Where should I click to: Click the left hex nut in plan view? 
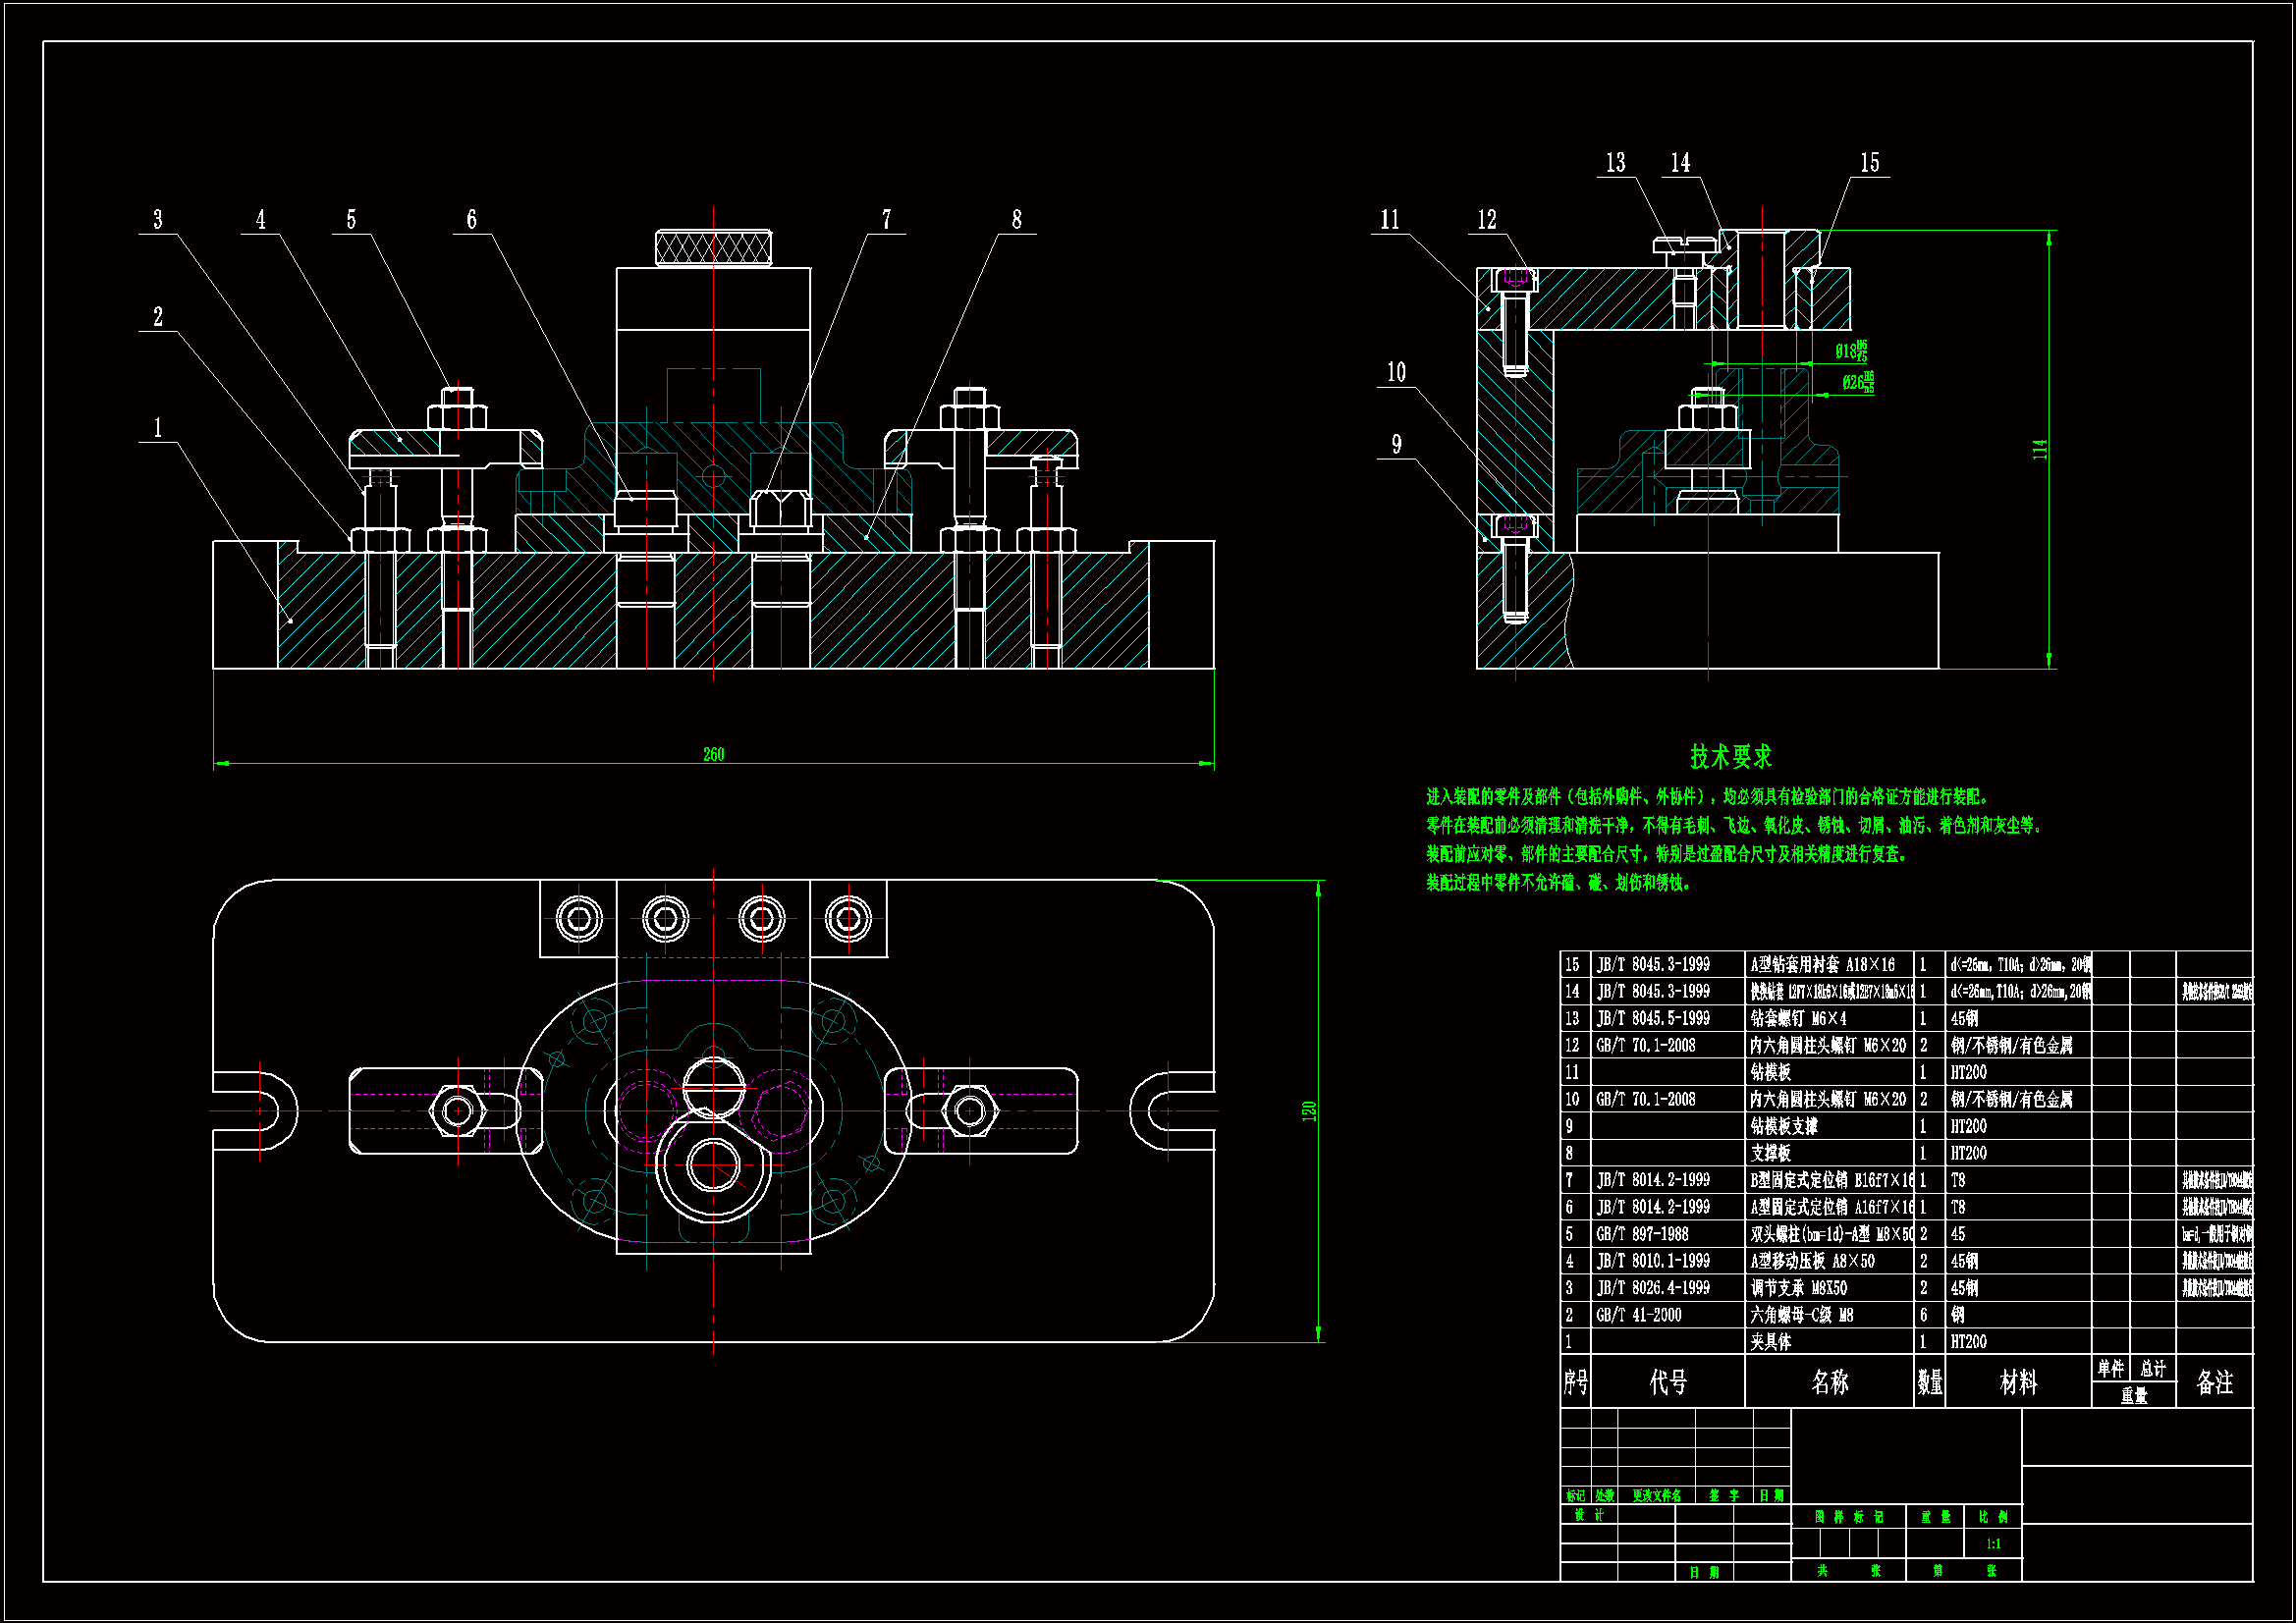tap(458, 1110)
